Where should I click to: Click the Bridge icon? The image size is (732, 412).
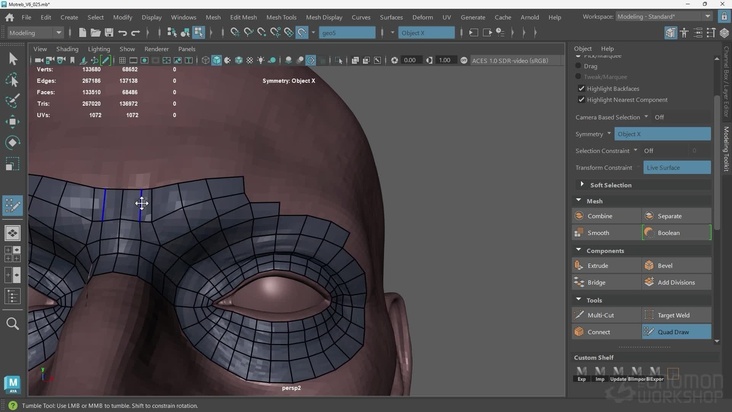(x=579, y=282)
